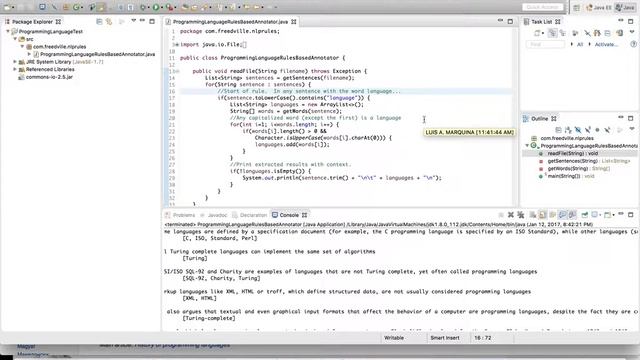Click Remove Launch X icon in Console toolbar
The width and height of the screenshot is (640, 360).
pos(511,215)
